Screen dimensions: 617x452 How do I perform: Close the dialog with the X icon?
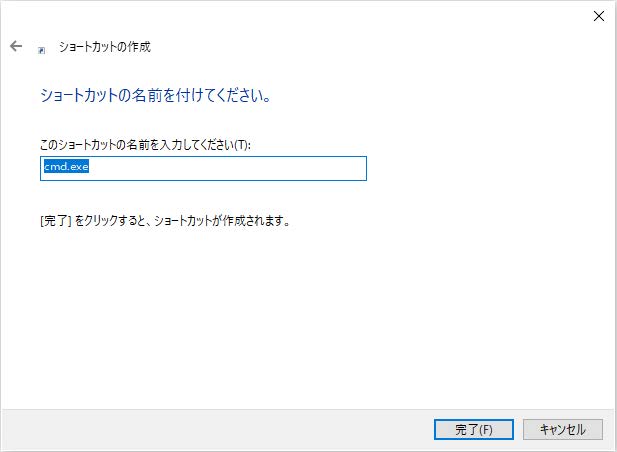pos(599,16)
